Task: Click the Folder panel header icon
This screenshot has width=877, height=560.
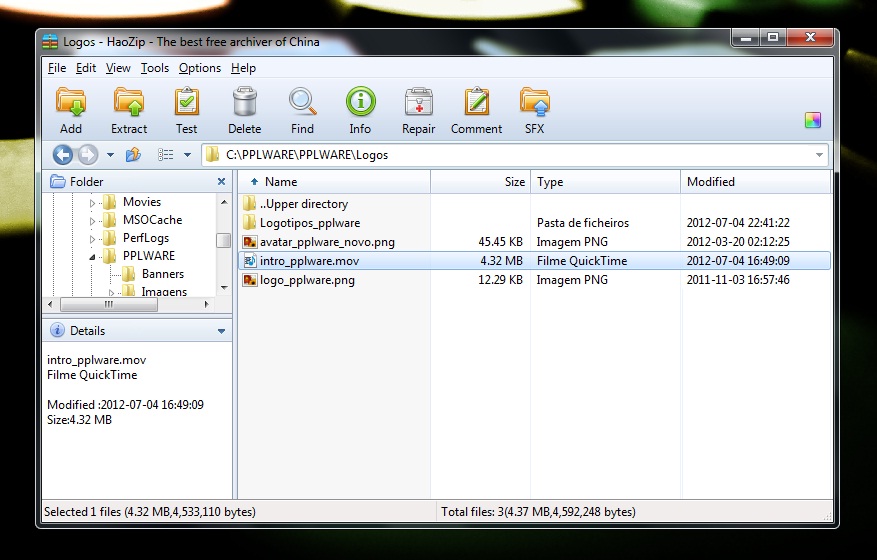Action: (x=58, y=181)
